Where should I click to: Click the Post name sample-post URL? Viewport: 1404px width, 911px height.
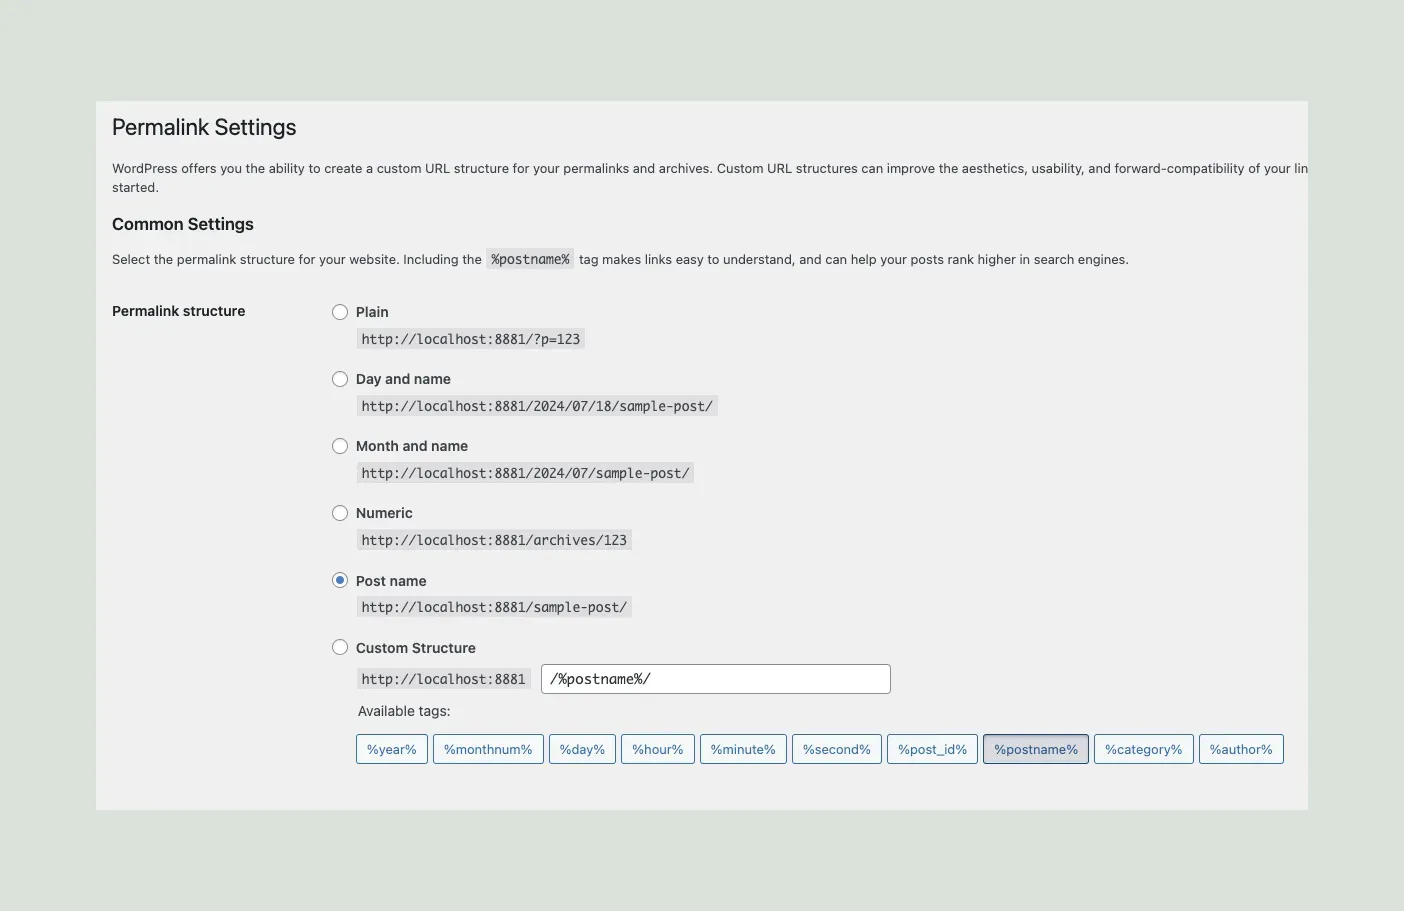(x=494, y=607)
